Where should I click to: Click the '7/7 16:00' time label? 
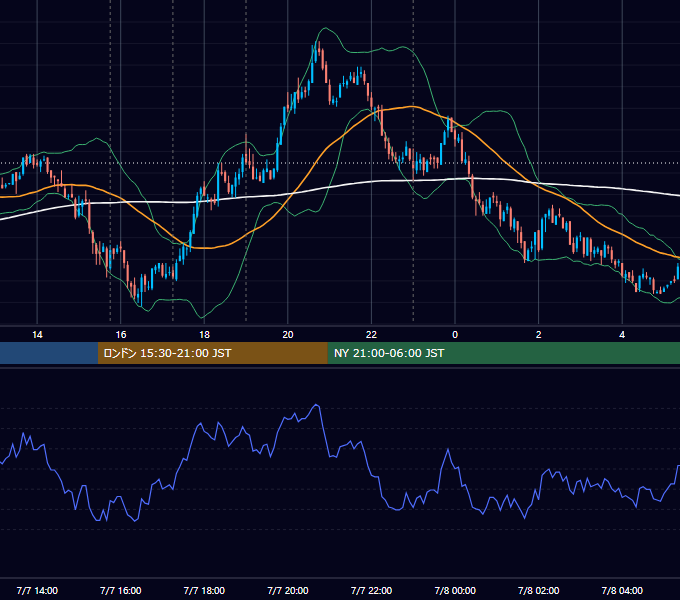coord(121,590)
